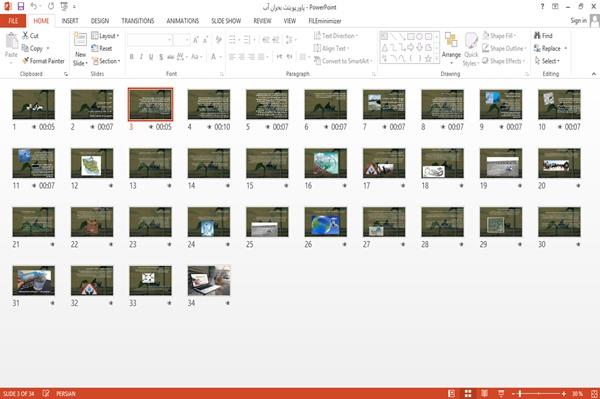Open the font name combo box
The height and width of the screenshot is (399, 600).
point(150,40)
